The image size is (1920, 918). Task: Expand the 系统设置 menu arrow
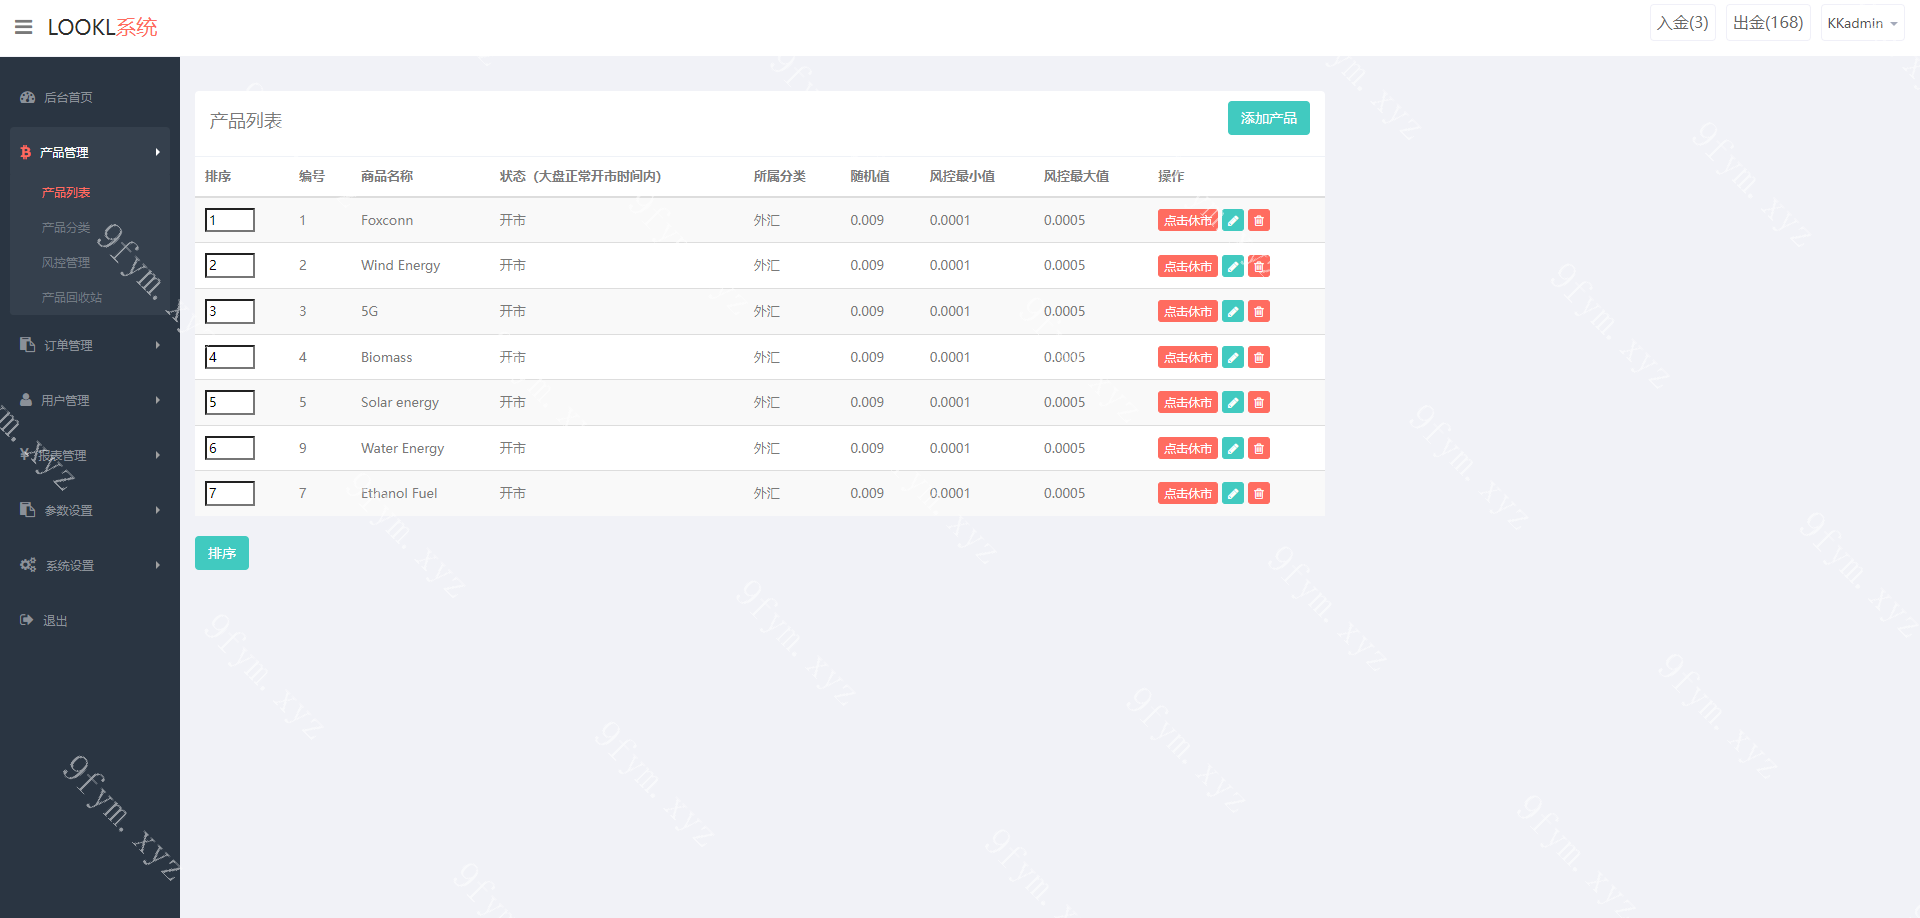pyautogui.click(x=158, y=565)
